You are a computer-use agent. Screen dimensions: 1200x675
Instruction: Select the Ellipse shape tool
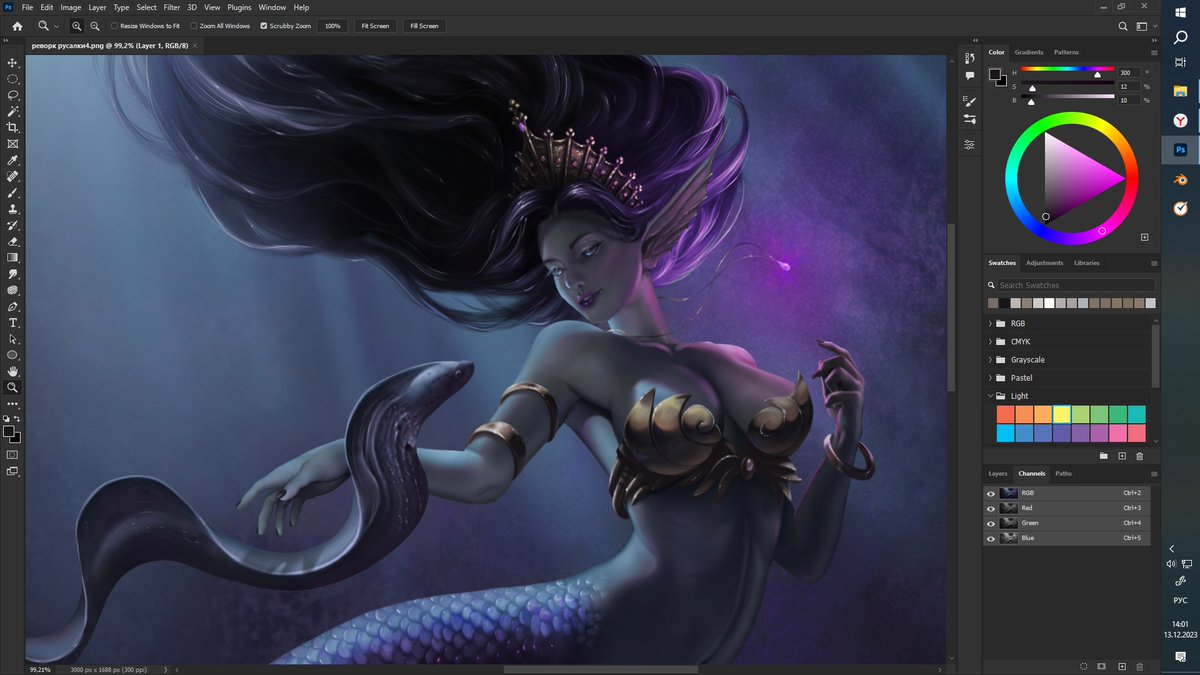13,355
